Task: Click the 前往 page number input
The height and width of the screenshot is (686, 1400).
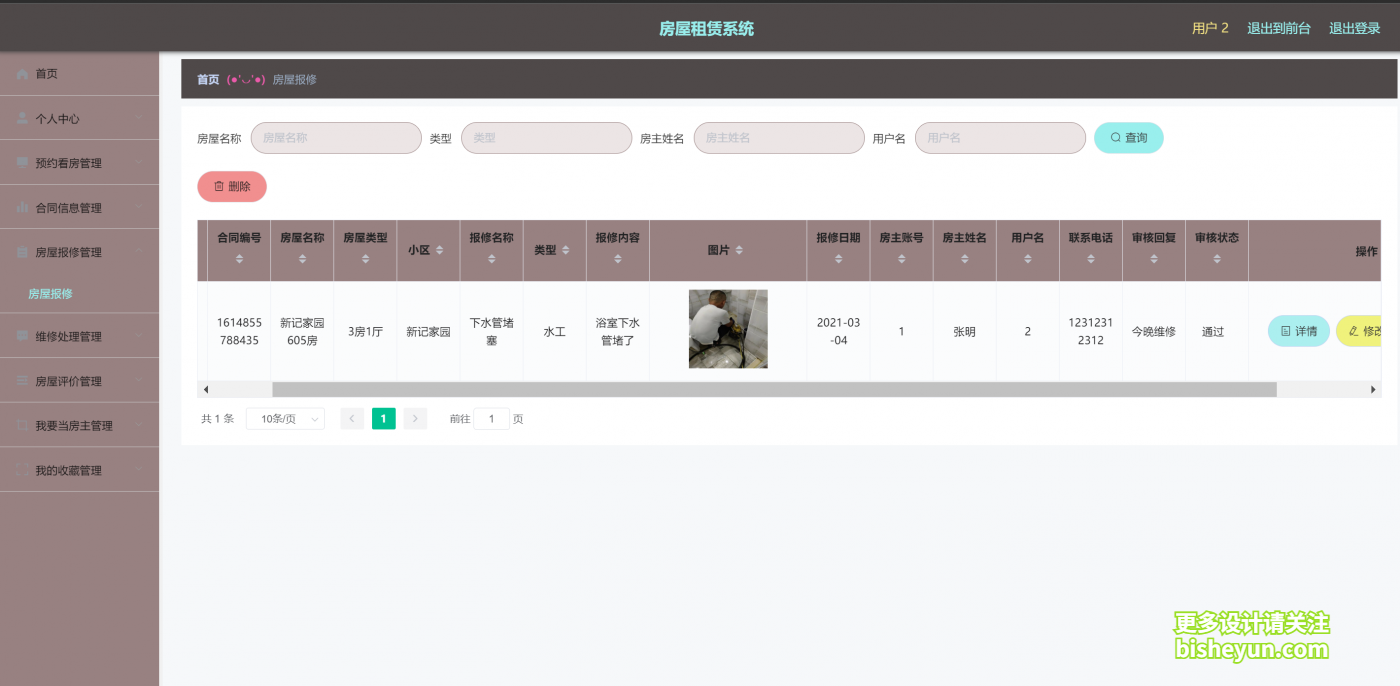Action: click(x=491, y=419)
